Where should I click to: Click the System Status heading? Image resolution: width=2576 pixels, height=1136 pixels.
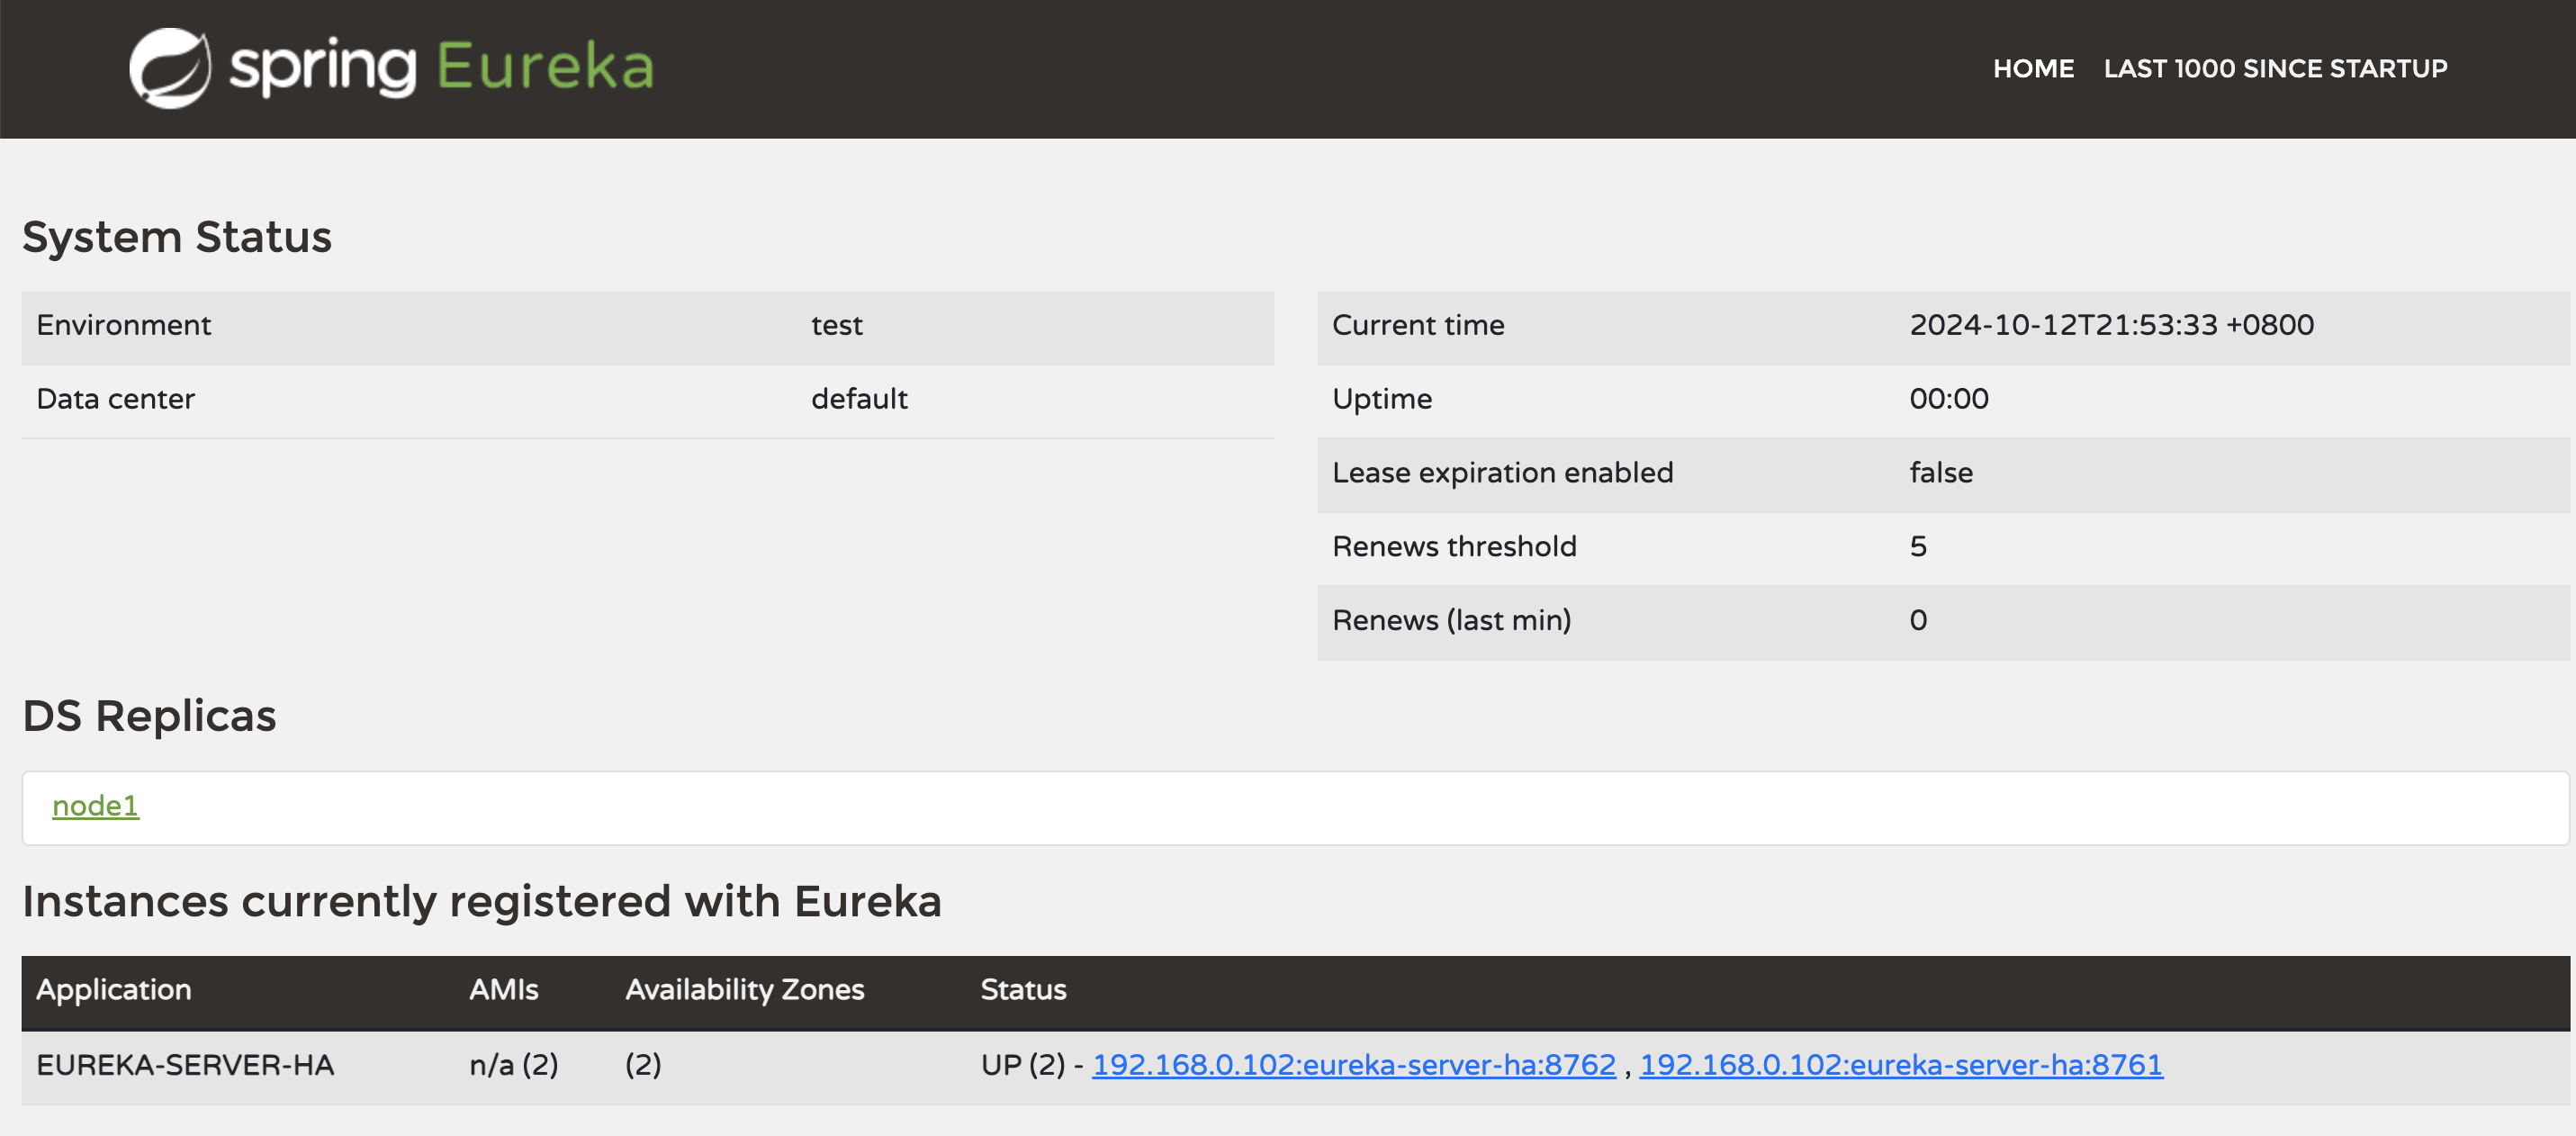click(x=177, y=237)
